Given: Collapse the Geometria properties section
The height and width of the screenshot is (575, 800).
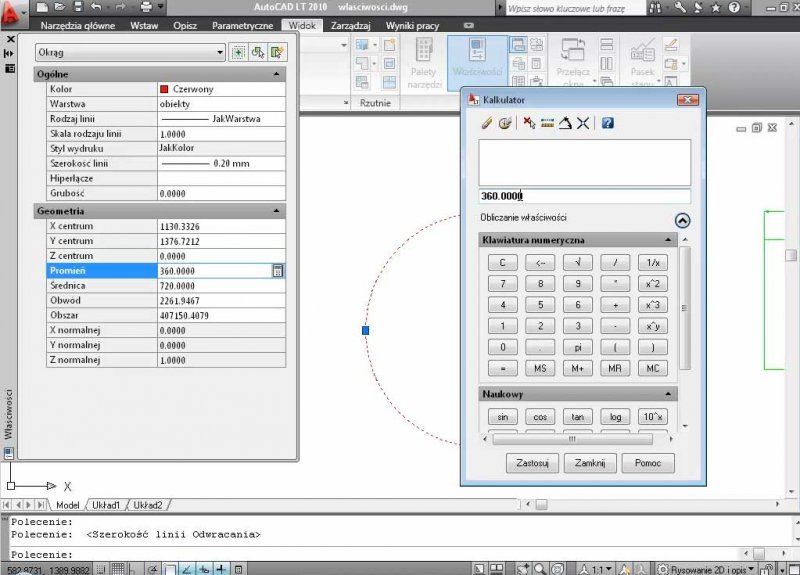Looking at the screenshot, I should coord(276,211).
